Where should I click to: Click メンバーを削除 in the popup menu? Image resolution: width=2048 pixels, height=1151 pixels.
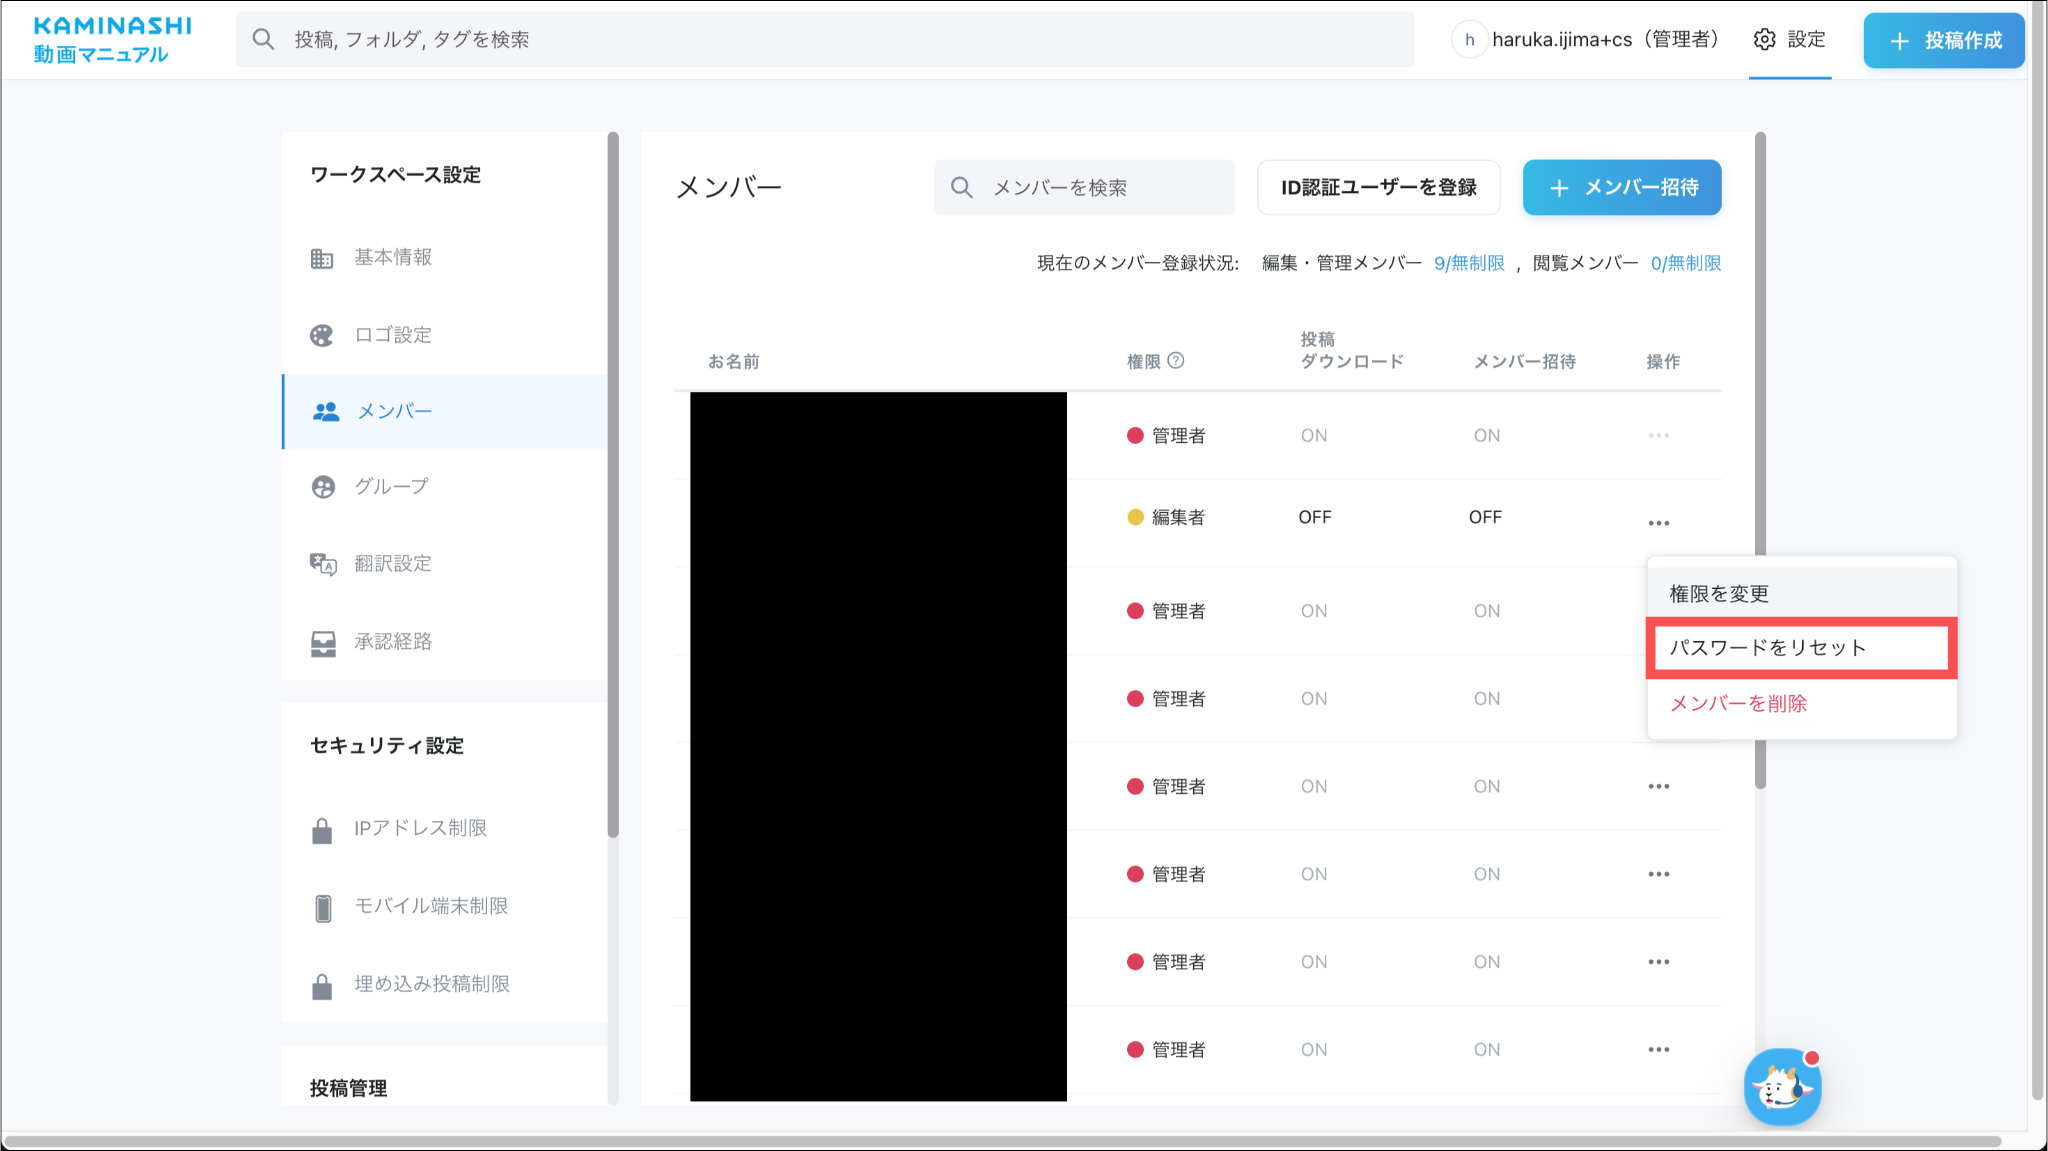tap(1739, 703)
